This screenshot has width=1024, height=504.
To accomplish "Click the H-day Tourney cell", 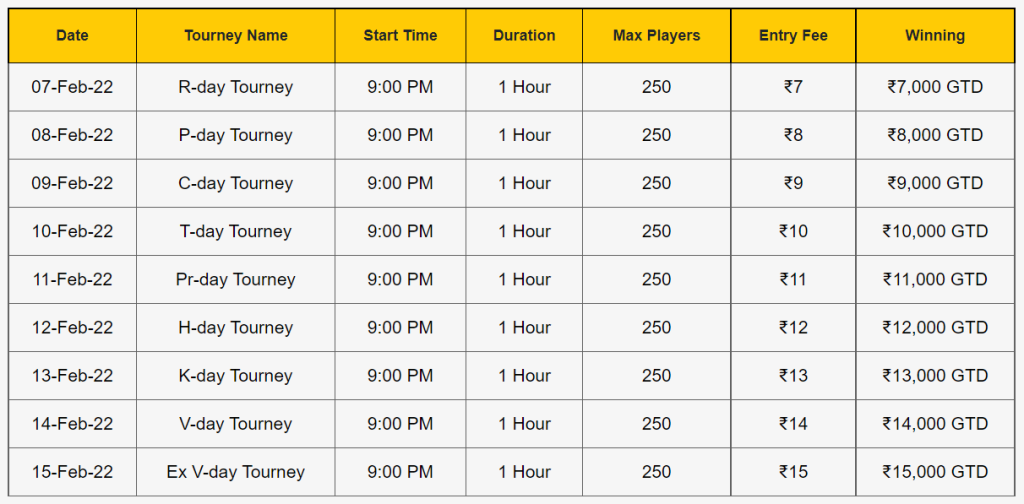I will point(236,328).
